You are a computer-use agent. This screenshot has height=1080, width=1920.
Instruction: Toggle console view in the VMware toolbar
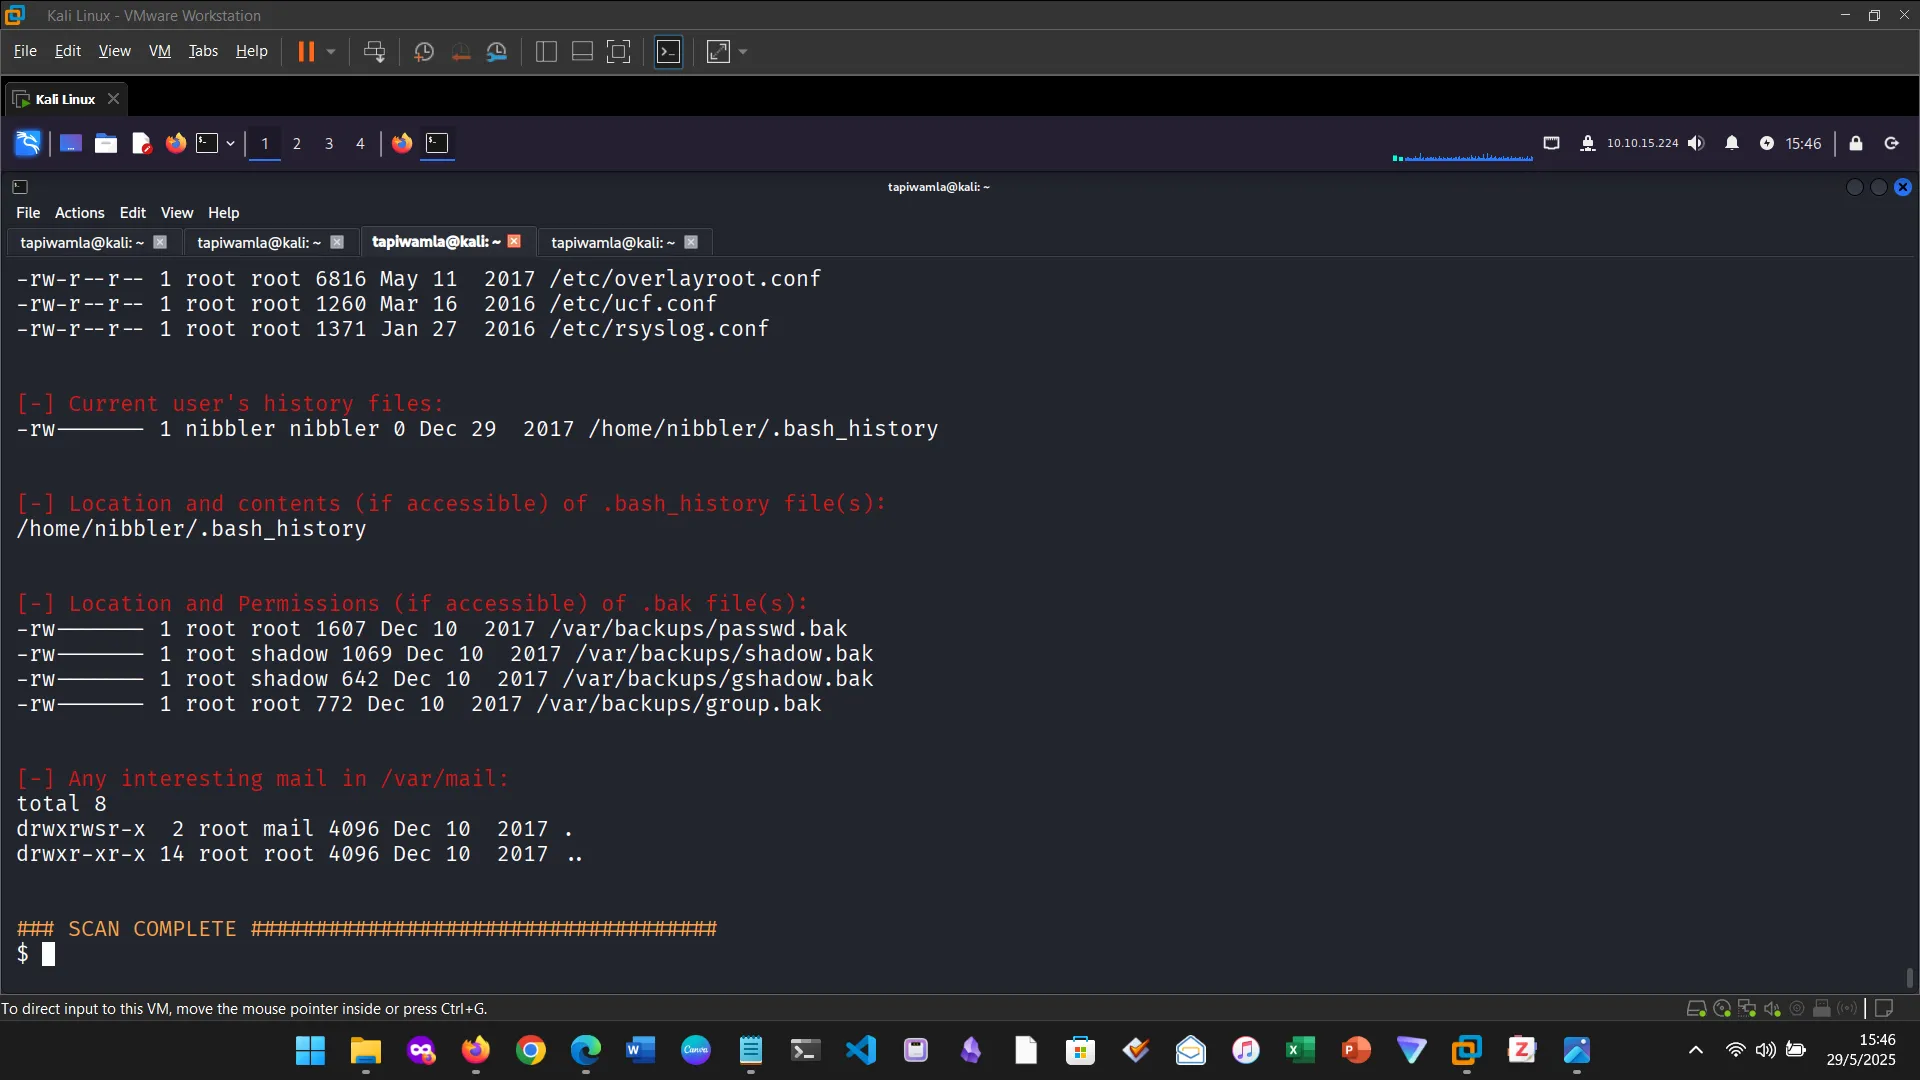[x=582, y=51]
